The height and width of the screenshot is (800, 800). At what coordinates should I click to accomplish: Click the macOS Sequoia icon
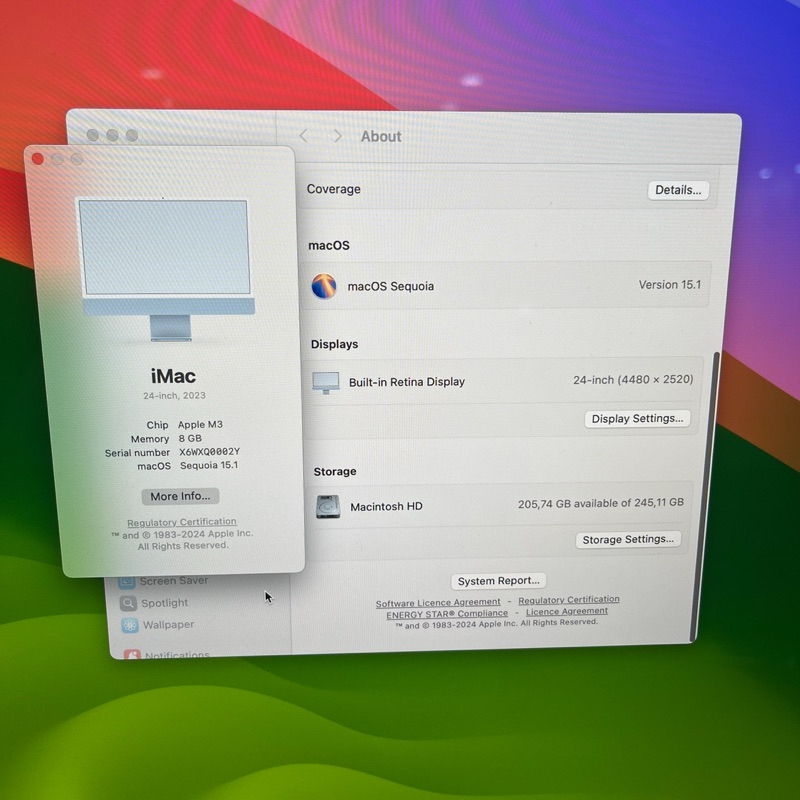(x=325, y=286)
